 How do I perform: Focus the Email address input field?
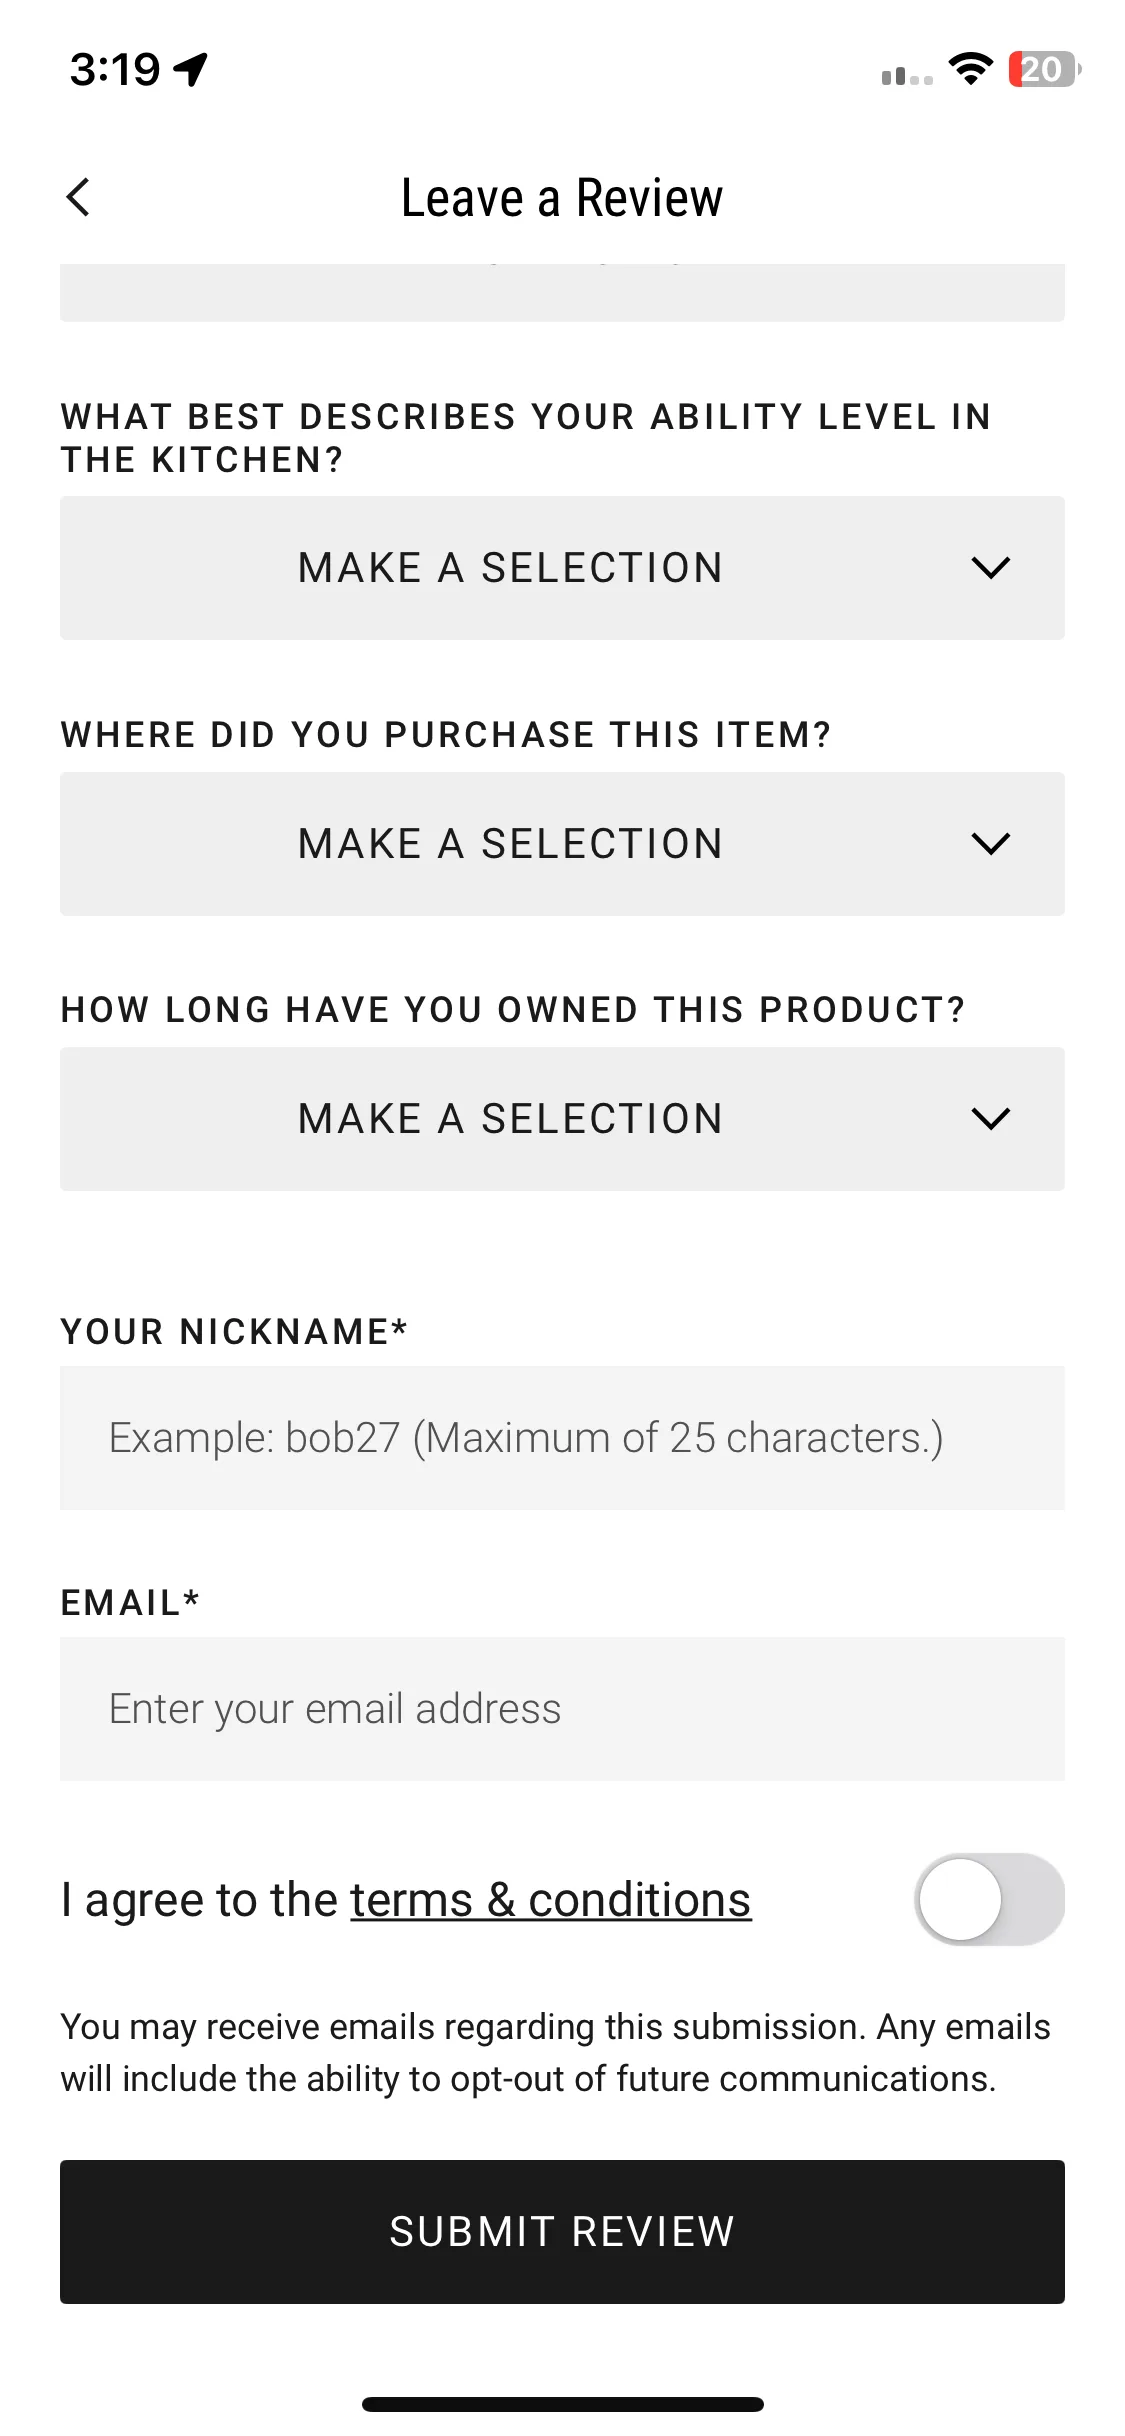pos(562,1709)
